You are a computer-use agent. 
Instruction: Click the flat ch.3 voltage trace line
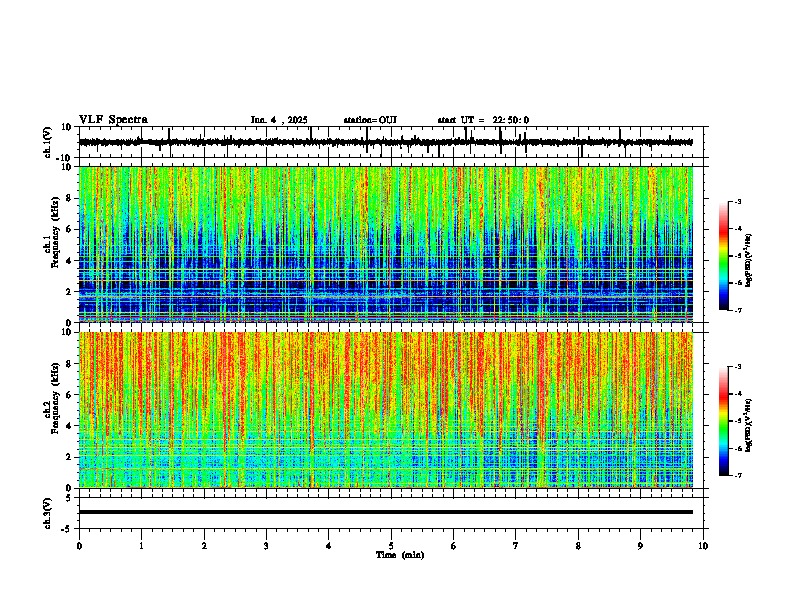point(386,512)
